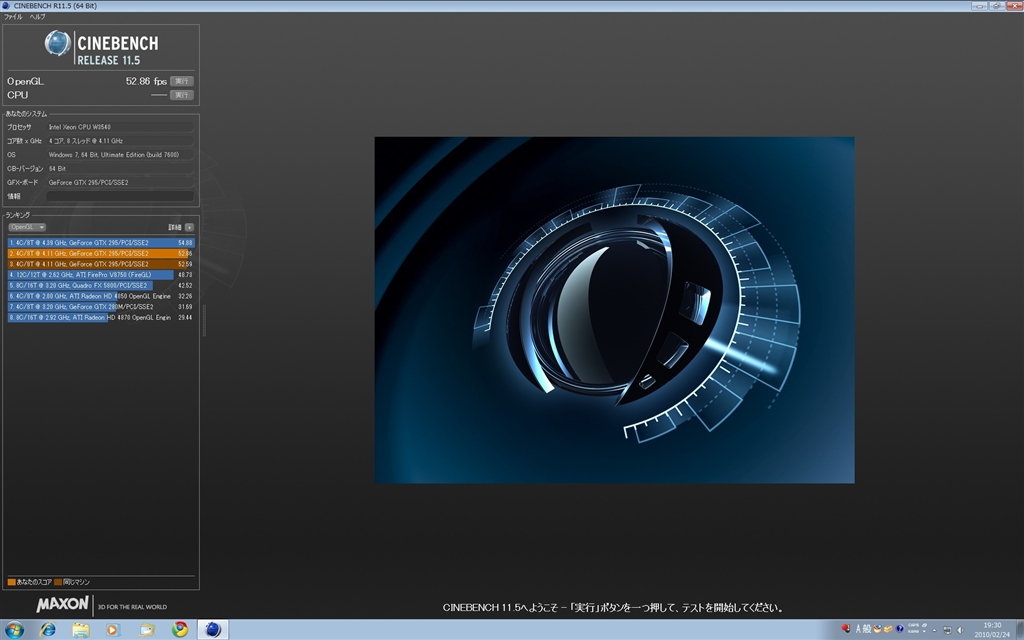This screenshot has height=640, width=1024.
Task: Click the IME help question mark icon
Action: point(900,629)
